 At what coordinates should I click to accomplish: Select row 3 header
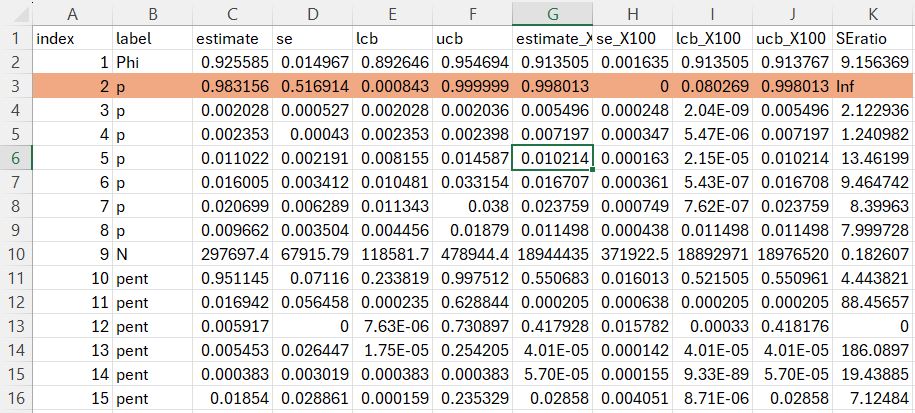(16, 87)
